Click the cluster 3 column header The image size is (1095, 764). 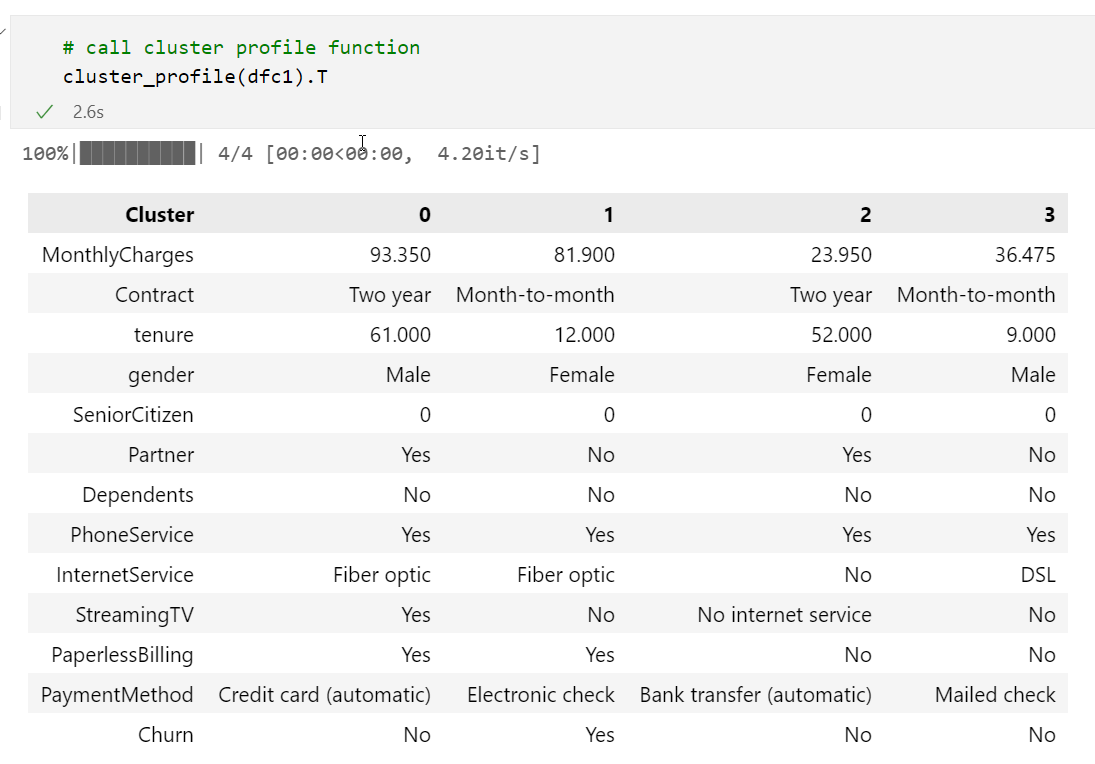tap(1049, 214)
